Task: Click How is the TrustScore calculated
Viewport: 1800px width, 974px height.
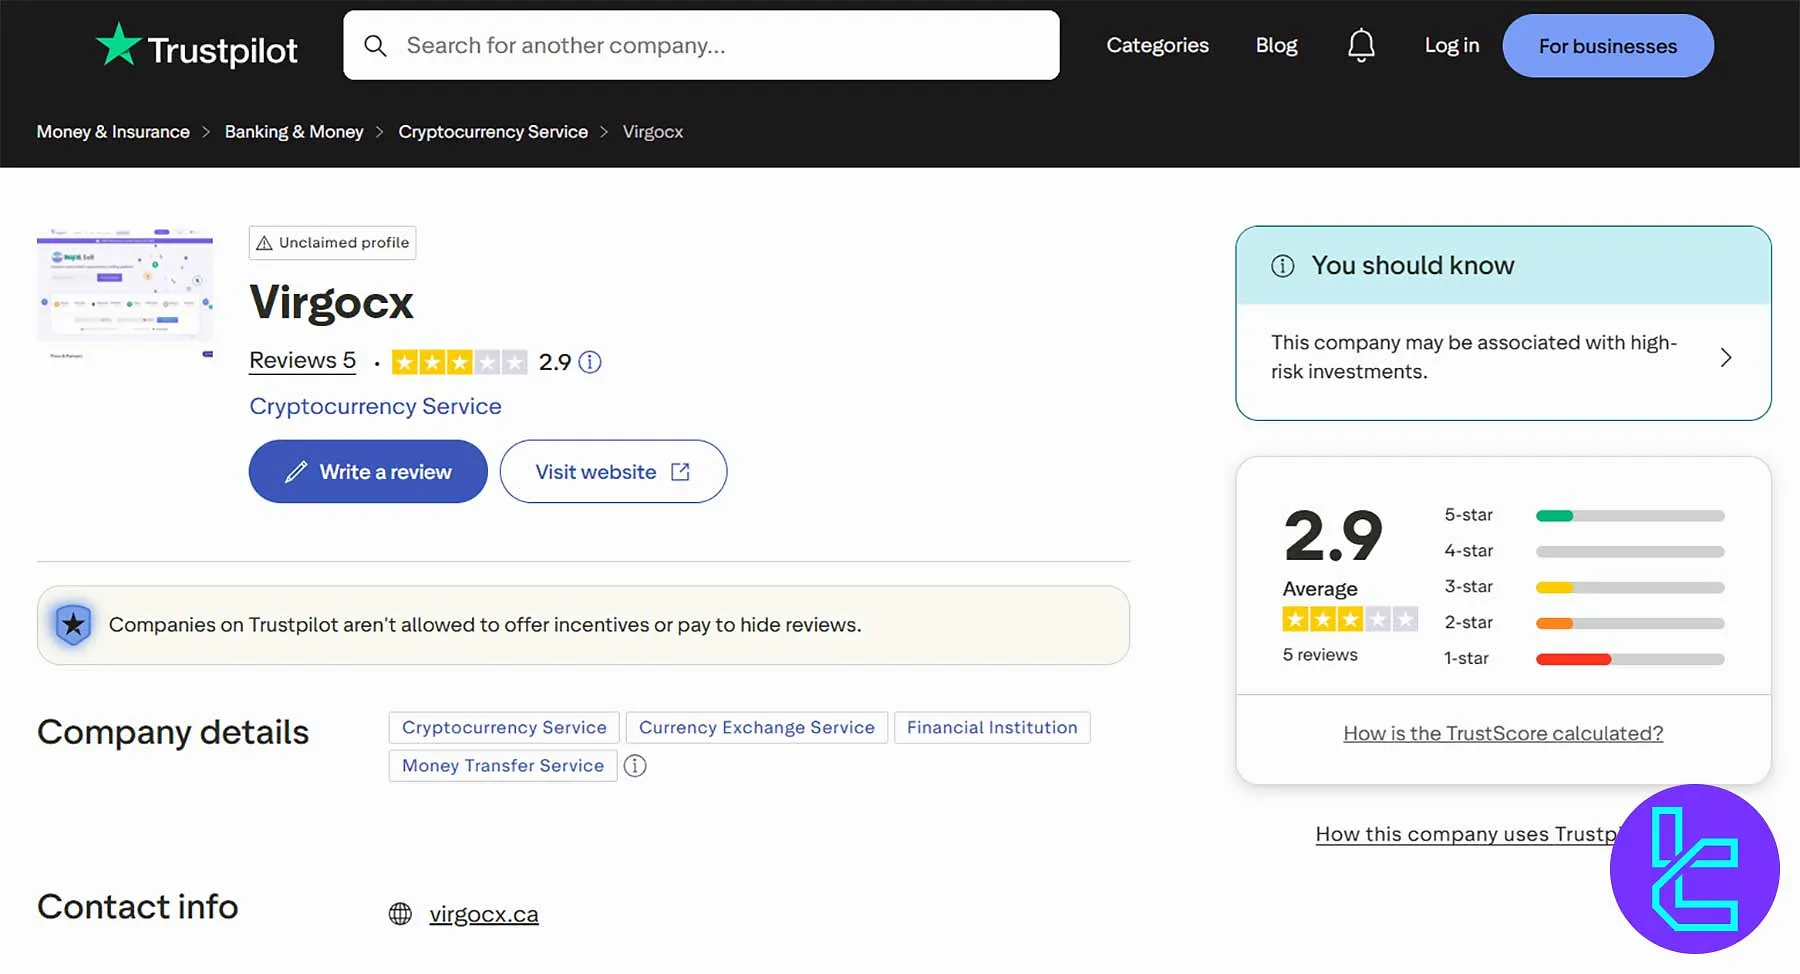Action: (1502, 733)
